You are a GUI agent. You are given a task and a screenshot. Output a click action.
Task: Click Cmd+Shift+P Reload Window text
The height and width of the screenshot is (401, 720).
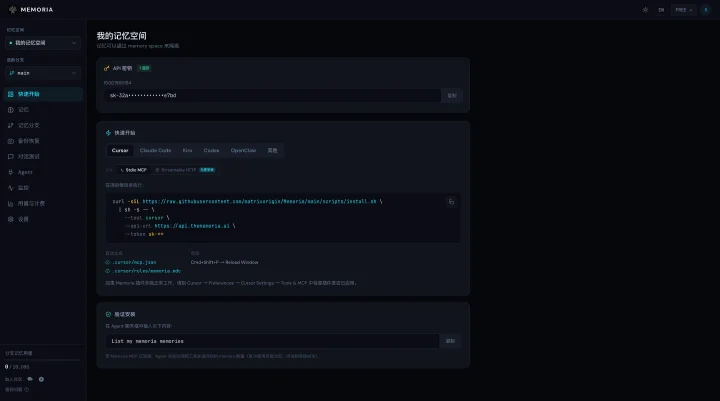click(225, 262)
